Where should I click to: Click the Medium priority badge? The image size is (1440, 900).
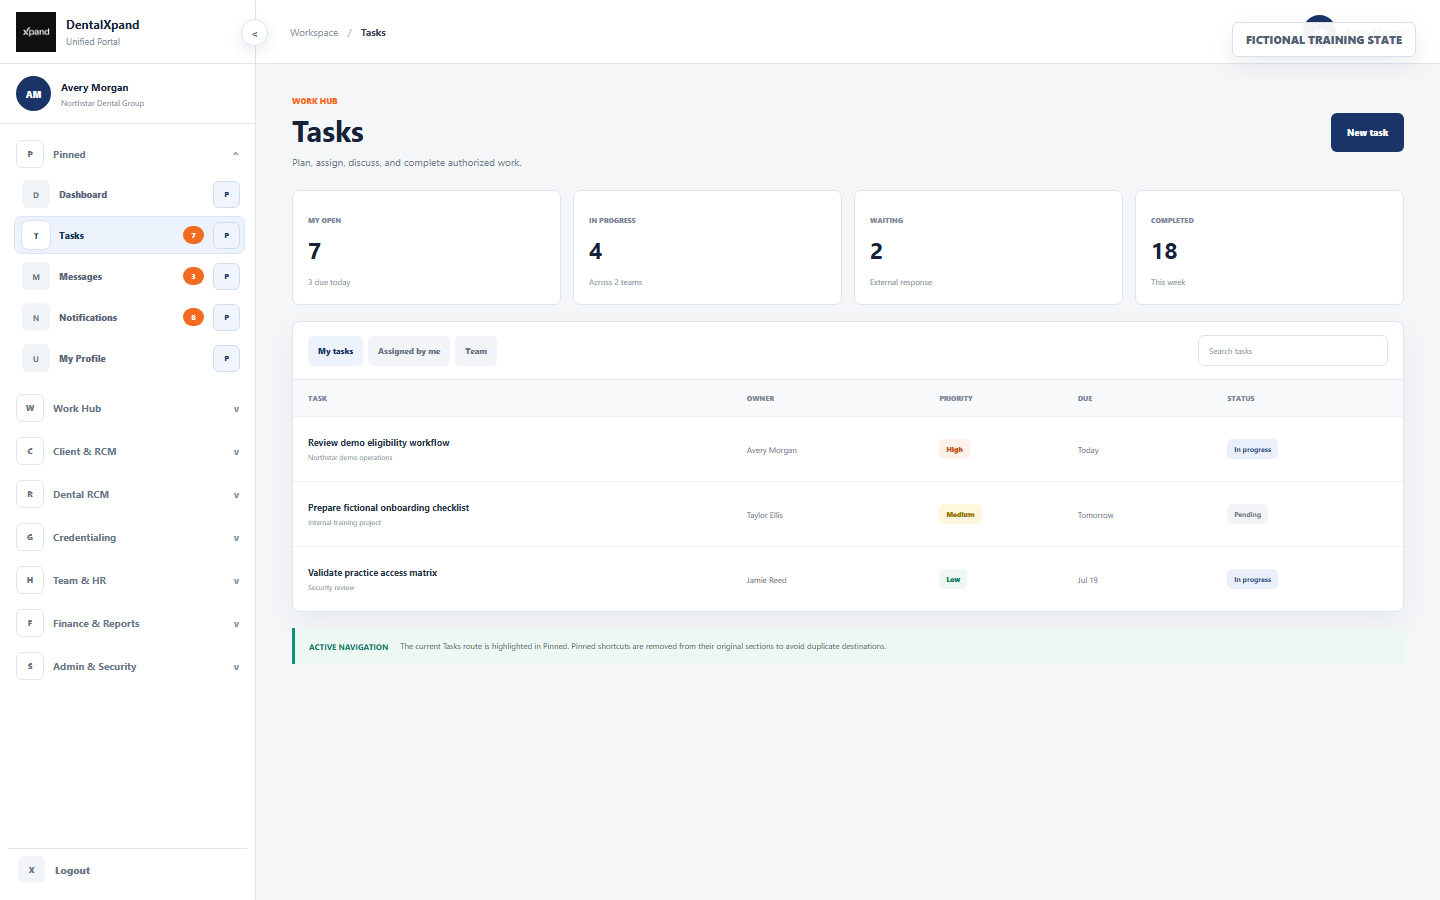[960, 514]
